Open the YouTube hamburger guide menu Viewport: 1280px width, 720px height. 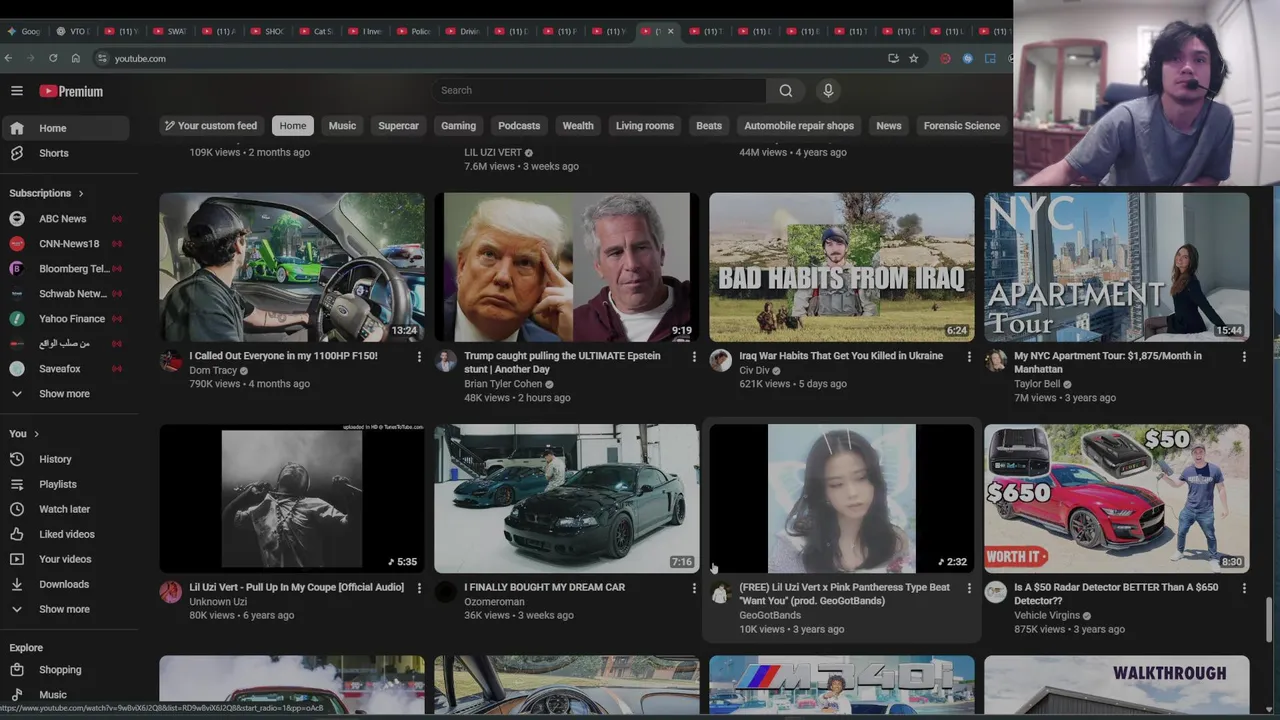click(x=17, y=91)
